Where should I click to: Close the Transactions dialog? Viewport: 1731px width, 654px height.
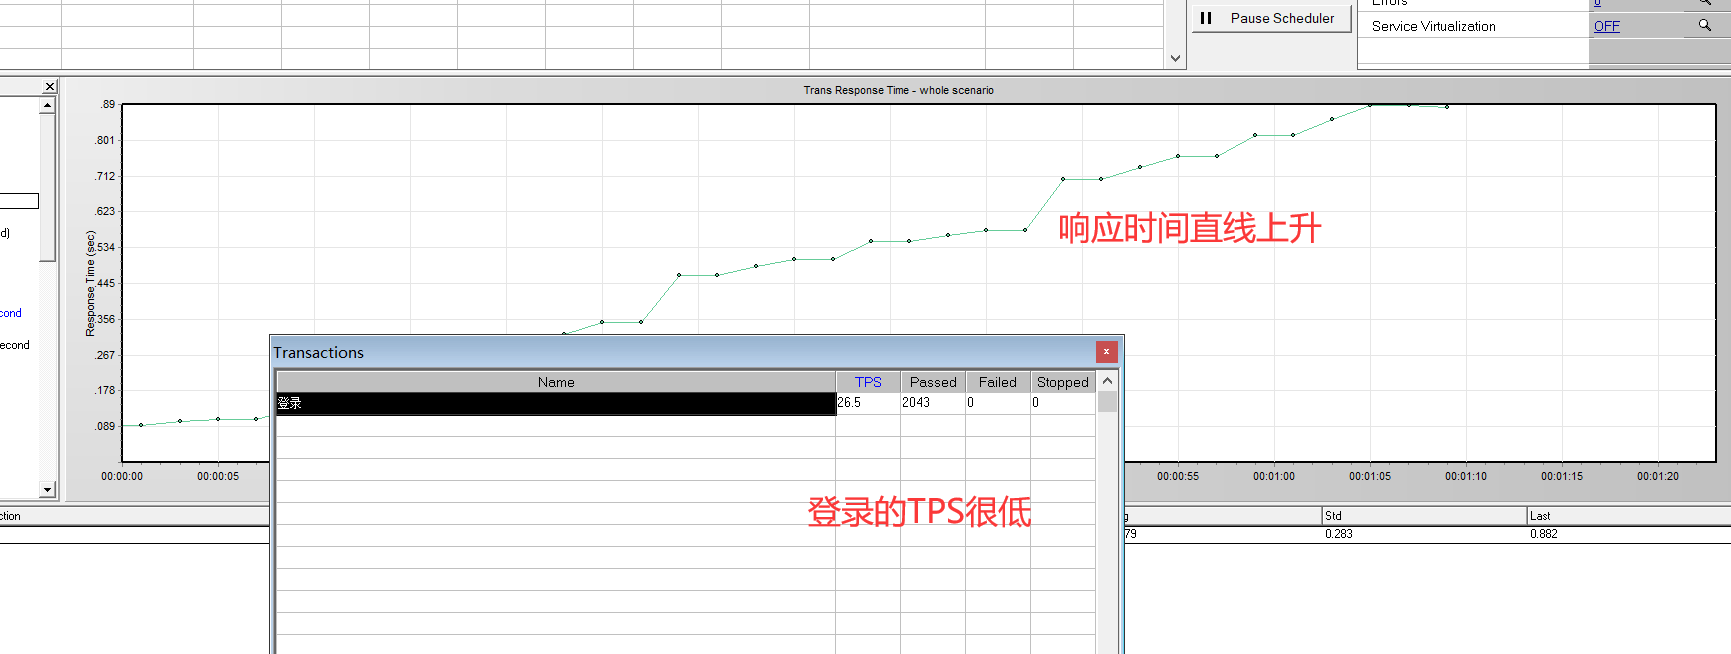click(x=1106, y=352)
